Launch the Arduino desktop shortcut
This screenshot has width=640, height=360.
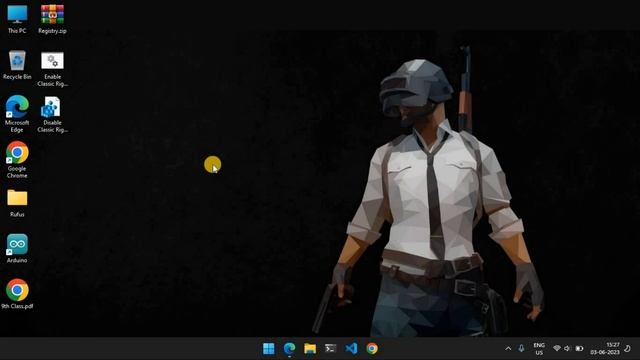tap(17, 248)
